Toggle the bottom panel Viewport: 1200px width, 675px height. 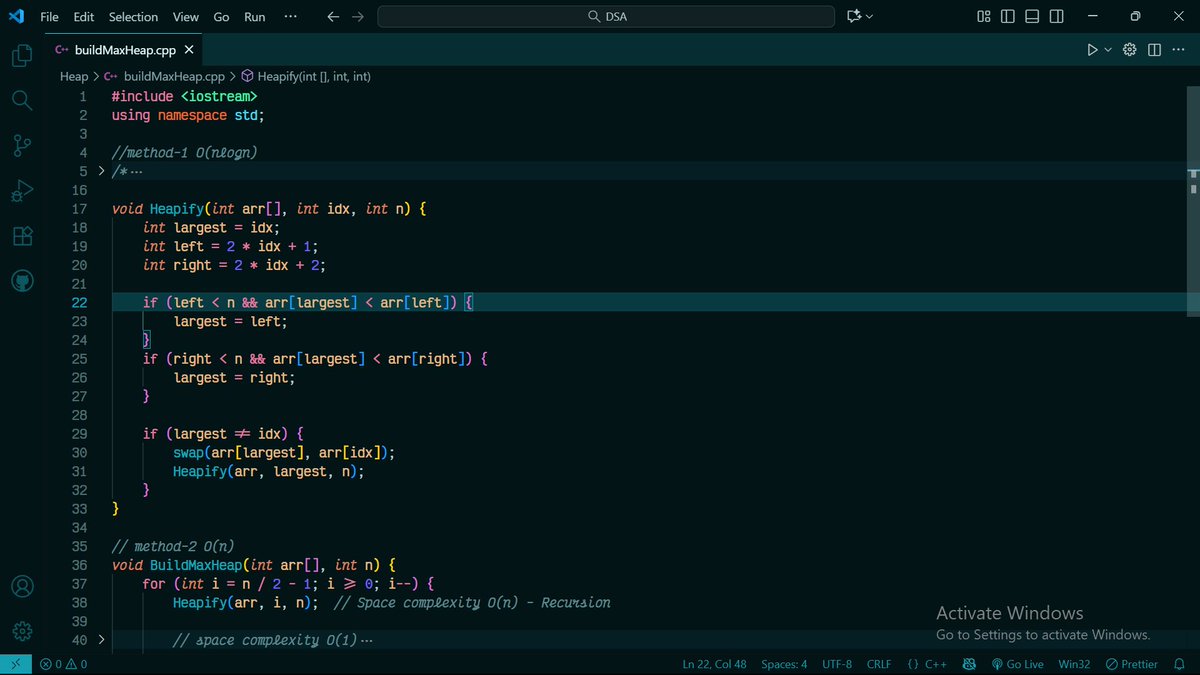[x=1032, y=16]
